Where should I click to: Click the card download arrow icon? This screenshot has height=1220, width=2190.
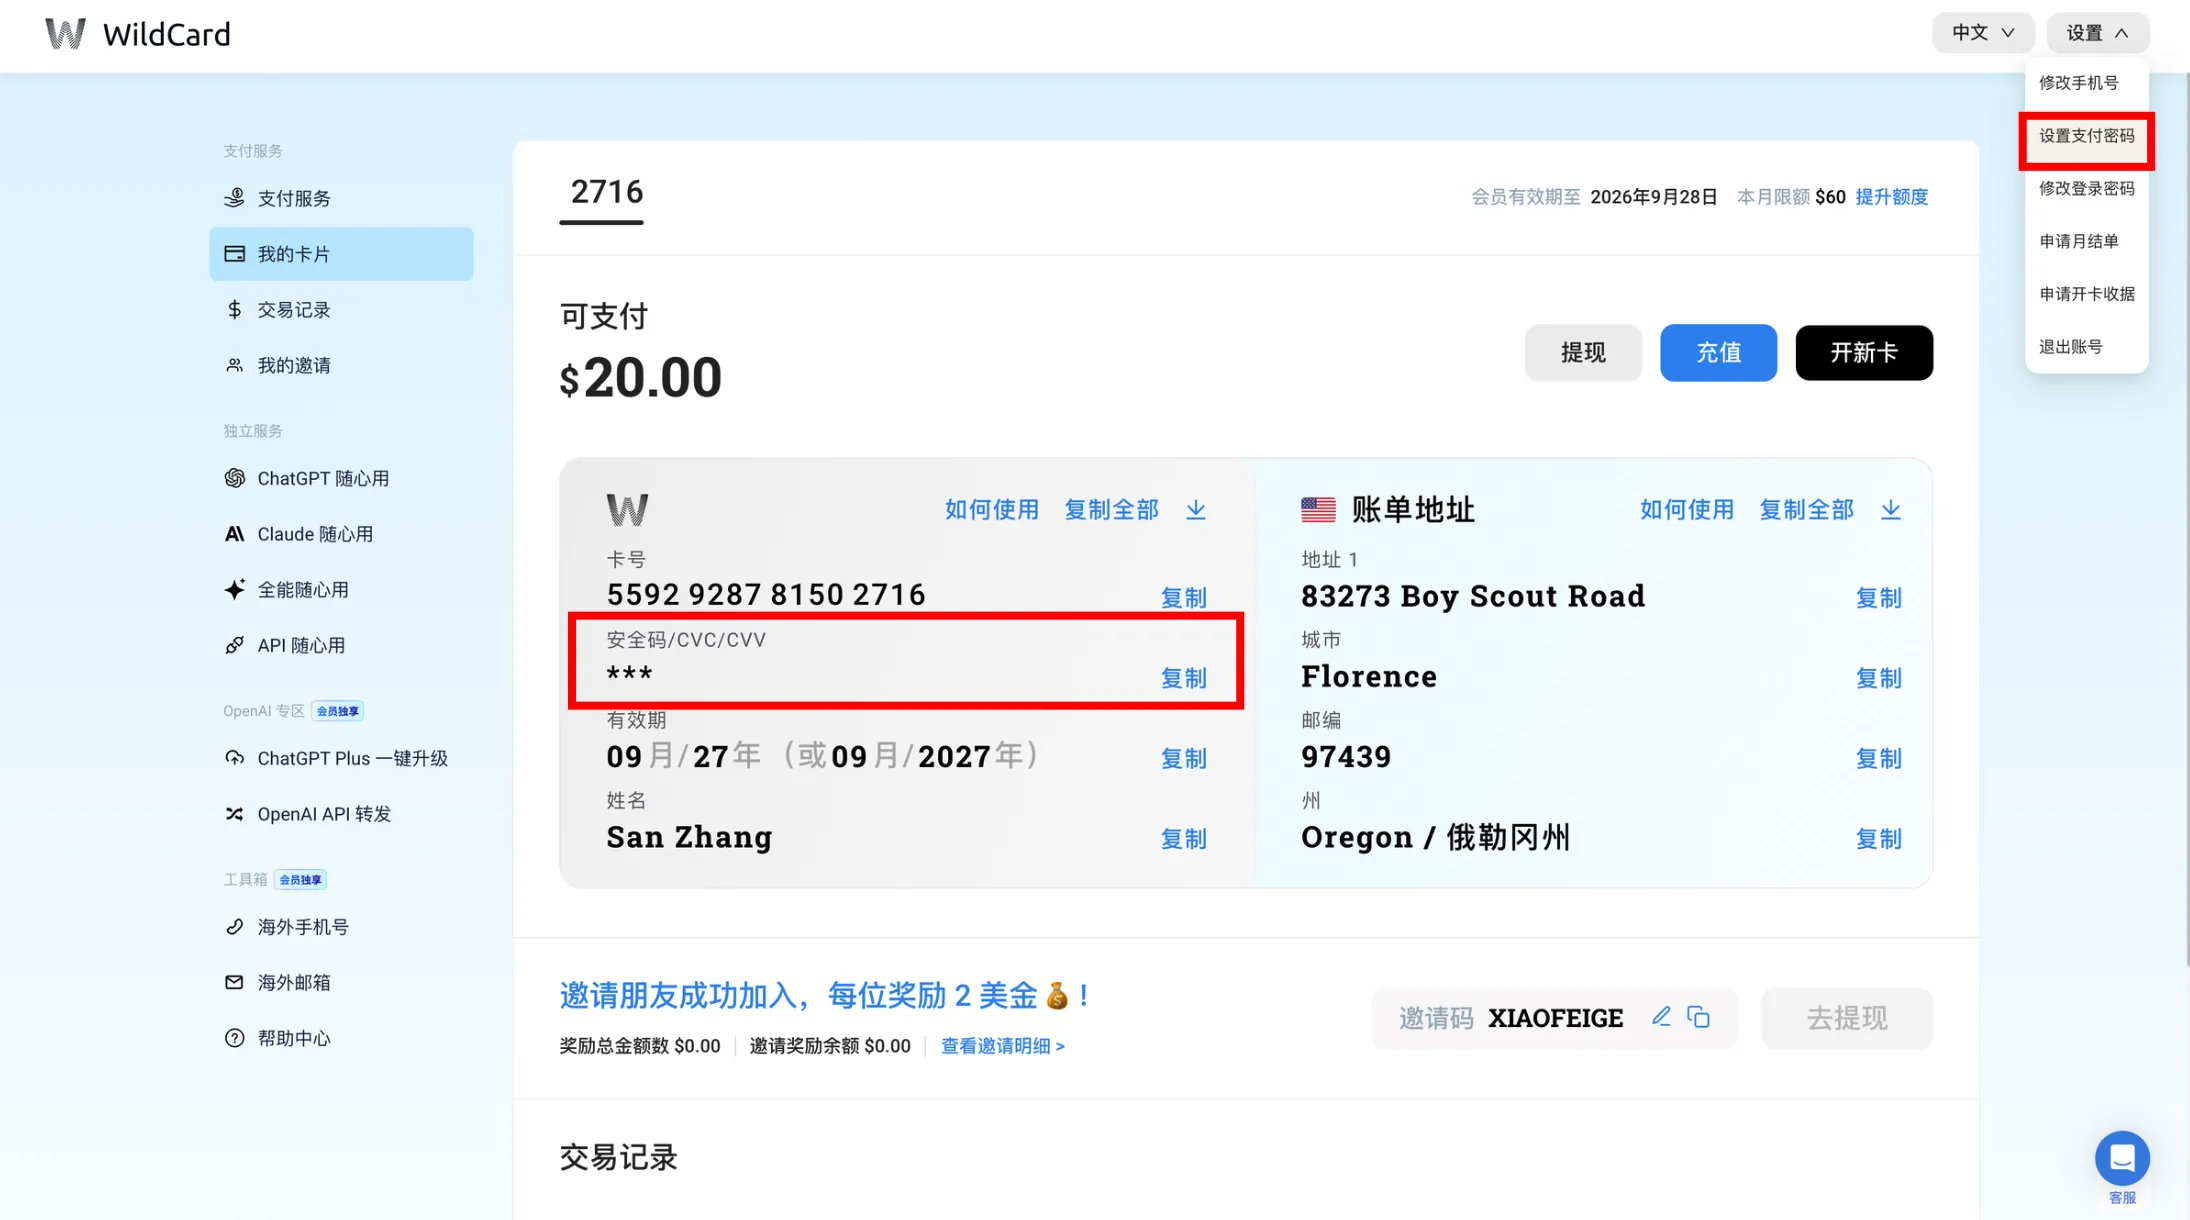[x=1196, y=510]
